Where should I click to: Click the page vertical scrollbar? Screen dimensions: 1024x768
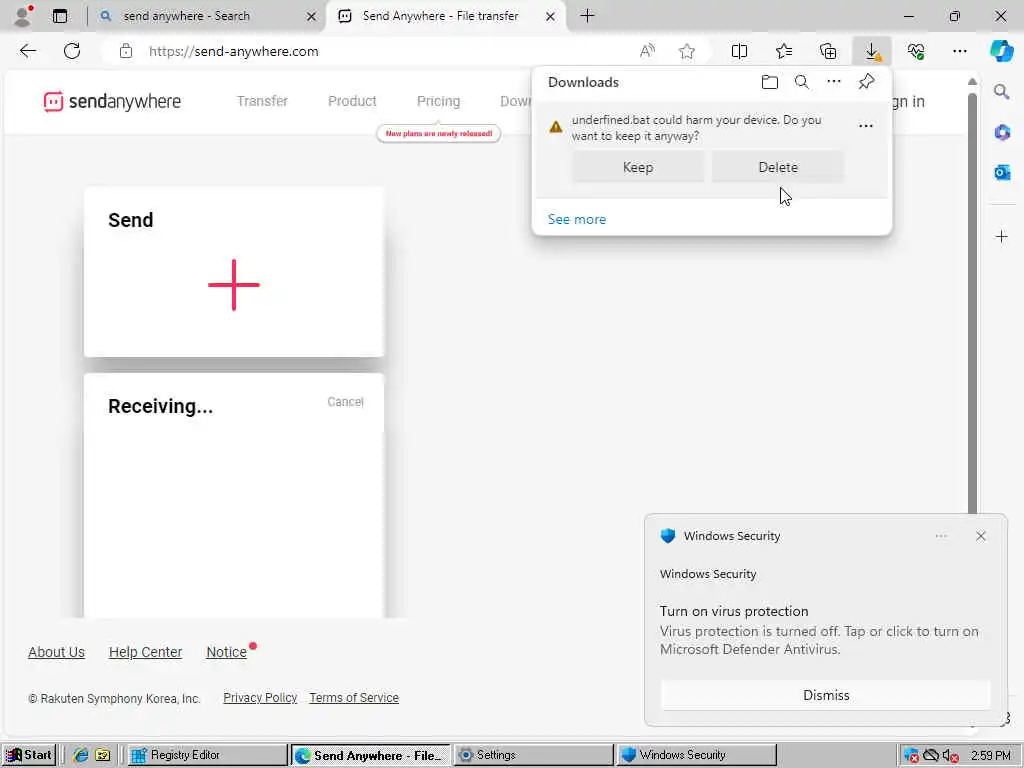click(972, 304)
